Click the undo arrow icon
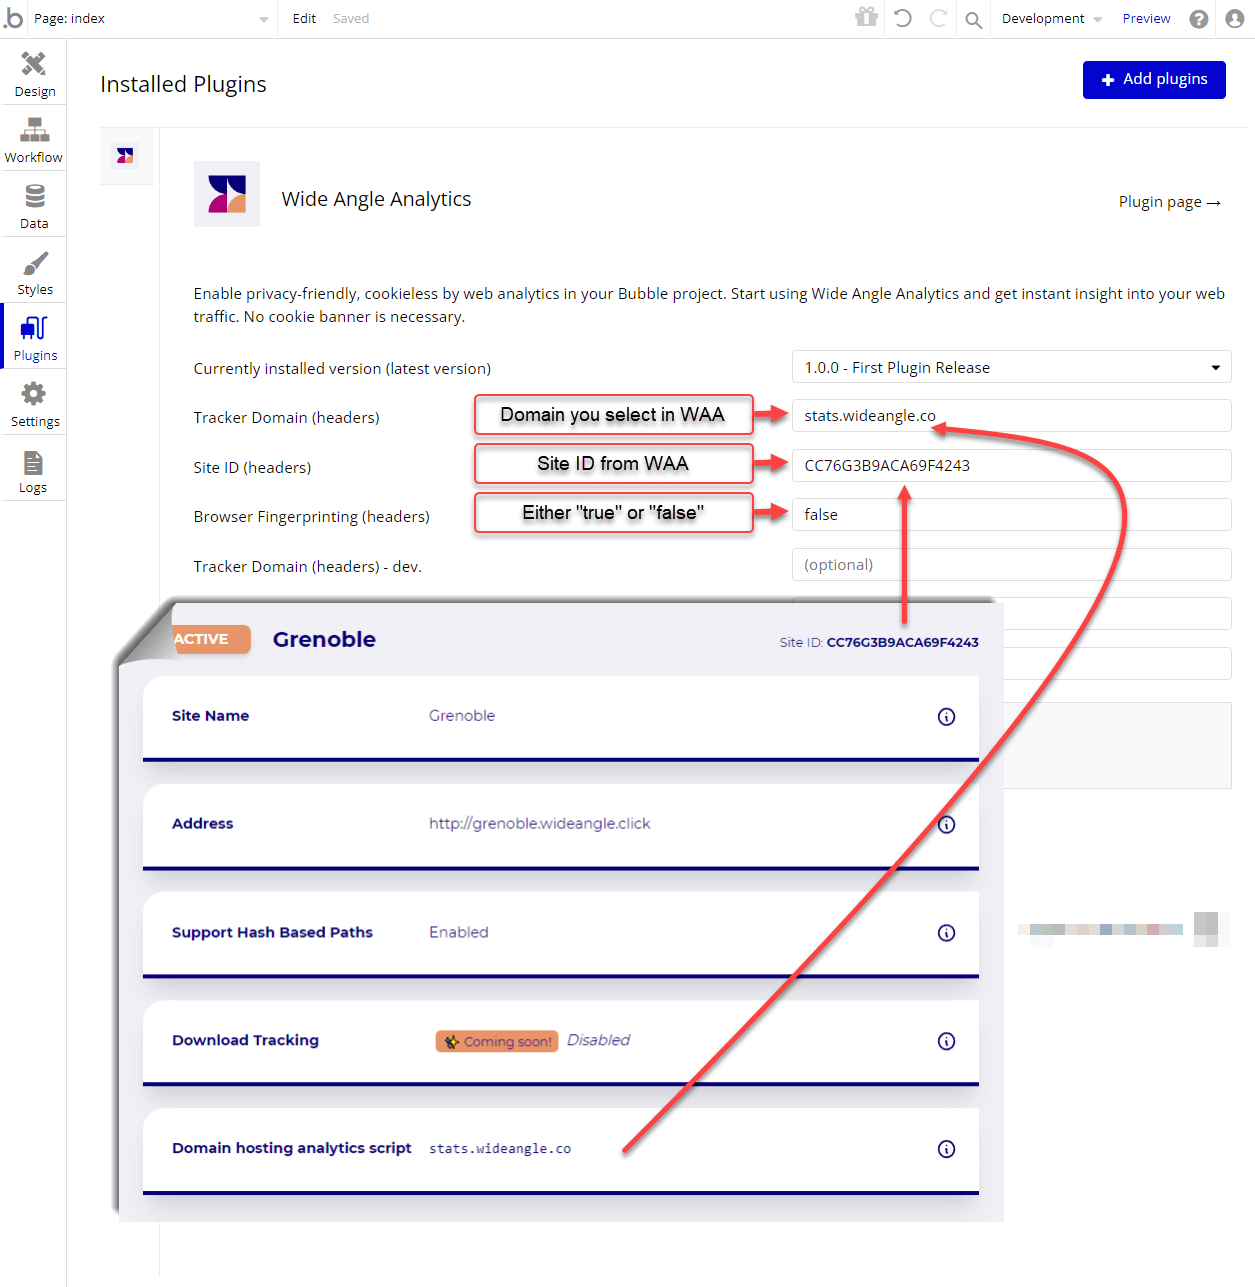The height and width of the screenshot is (1287, 1255). point(903,18)
